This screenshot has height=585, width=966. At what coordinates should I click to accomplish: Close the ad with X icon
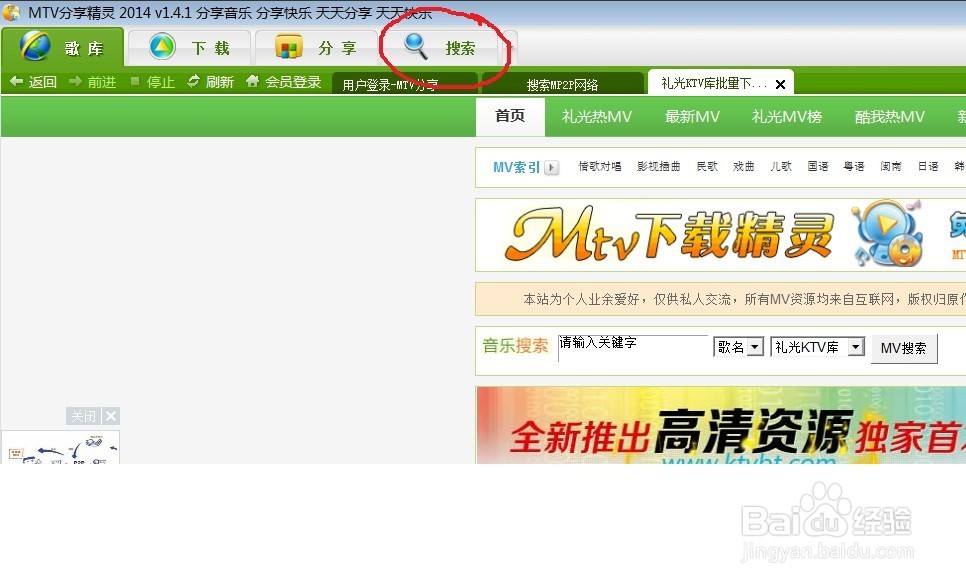(x=111, y=416)
